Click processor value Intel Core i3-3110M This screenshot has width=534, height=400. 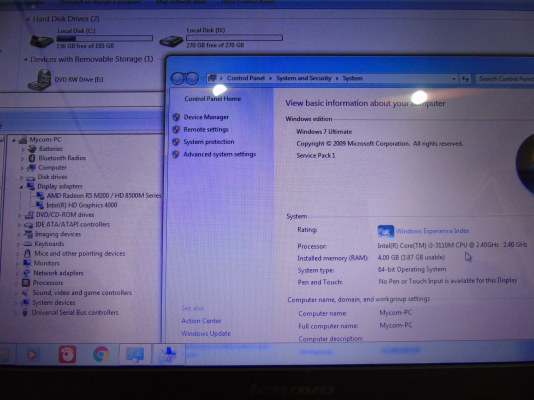[x=452, y=245]
